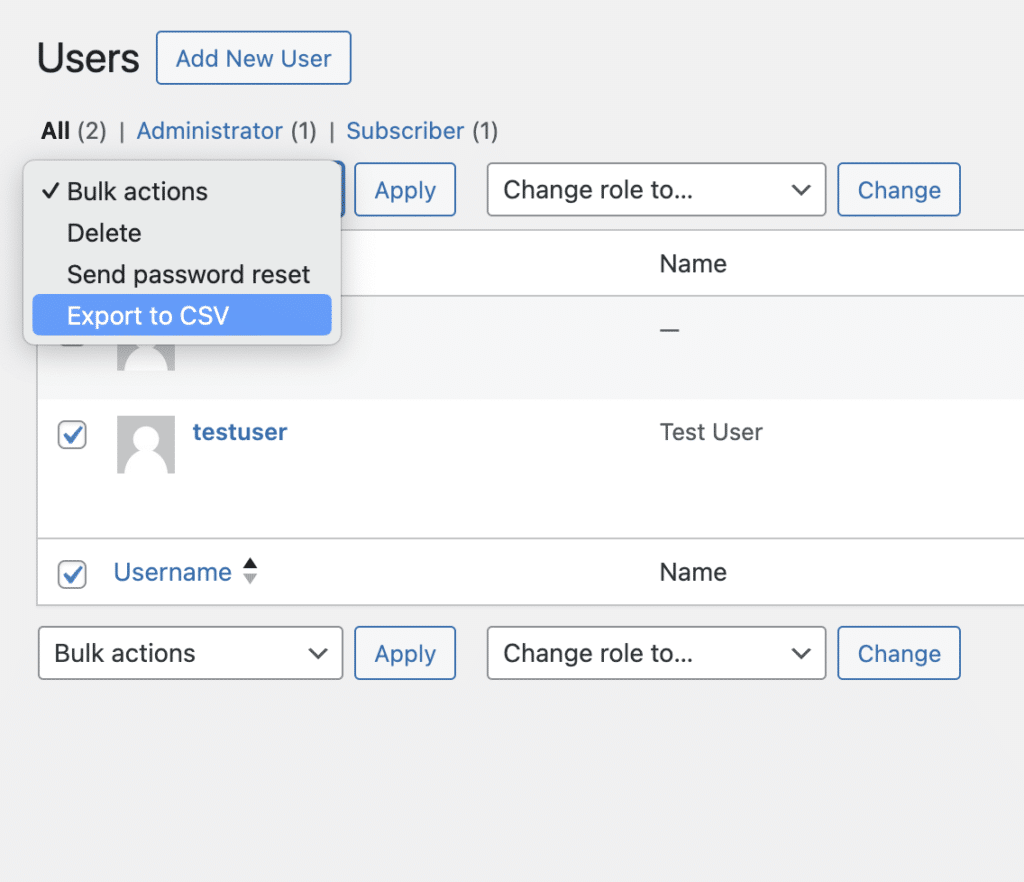Toggle the select-all checkbox in the table footer
This screenshot has height=882, width=1024.
coord(72,574)
